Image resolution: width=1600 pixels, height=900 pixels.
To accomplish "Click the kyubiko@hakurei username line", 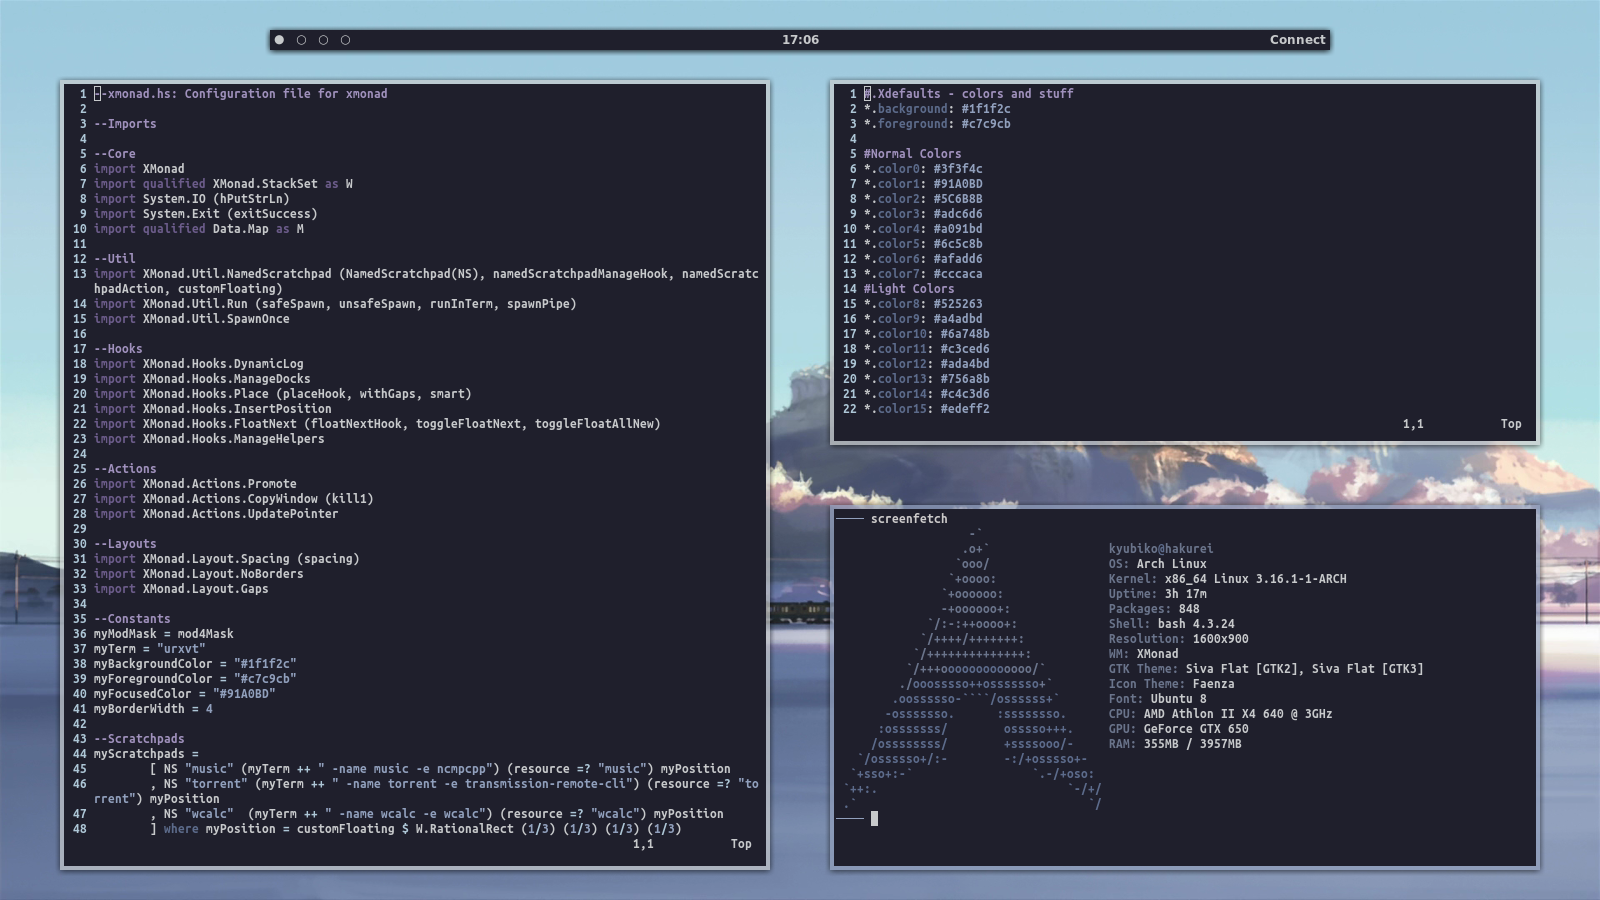I will point(1160,549).
